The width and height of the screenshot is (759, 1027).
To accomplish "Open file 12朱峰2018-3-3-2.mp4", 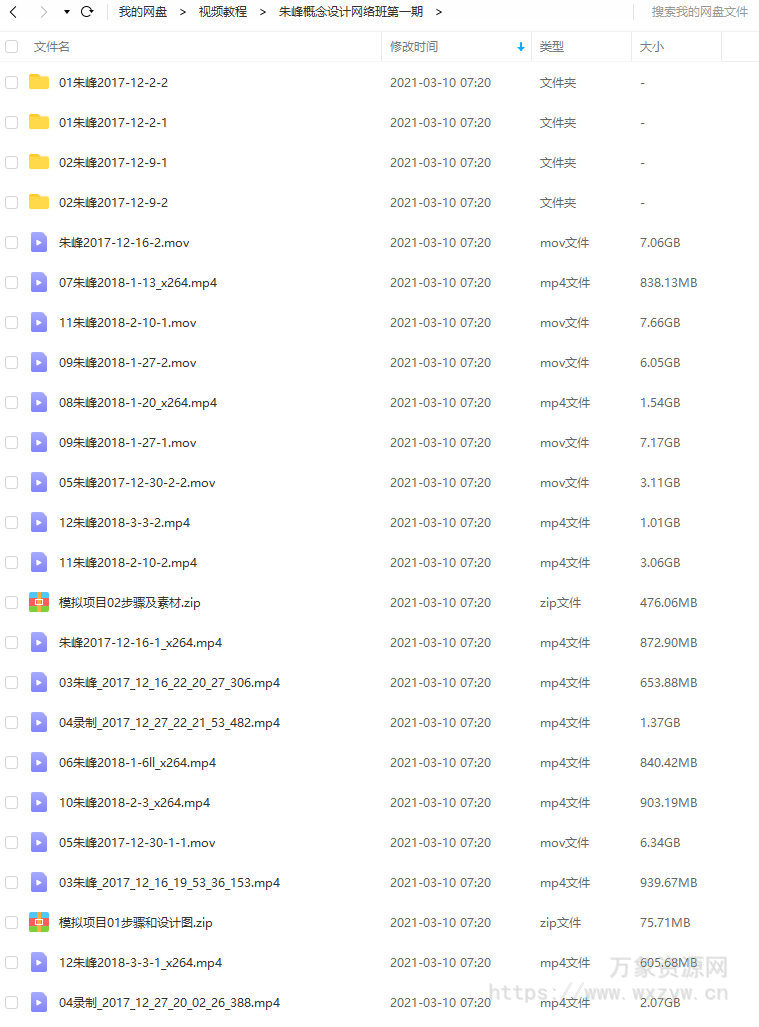I will pyautogui.click(x=124, y=523).
